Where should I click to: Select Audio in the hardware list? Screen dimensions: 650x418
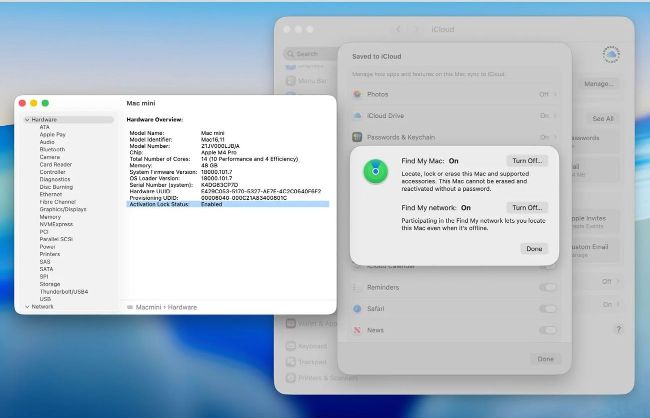click(x=47, y=142)
